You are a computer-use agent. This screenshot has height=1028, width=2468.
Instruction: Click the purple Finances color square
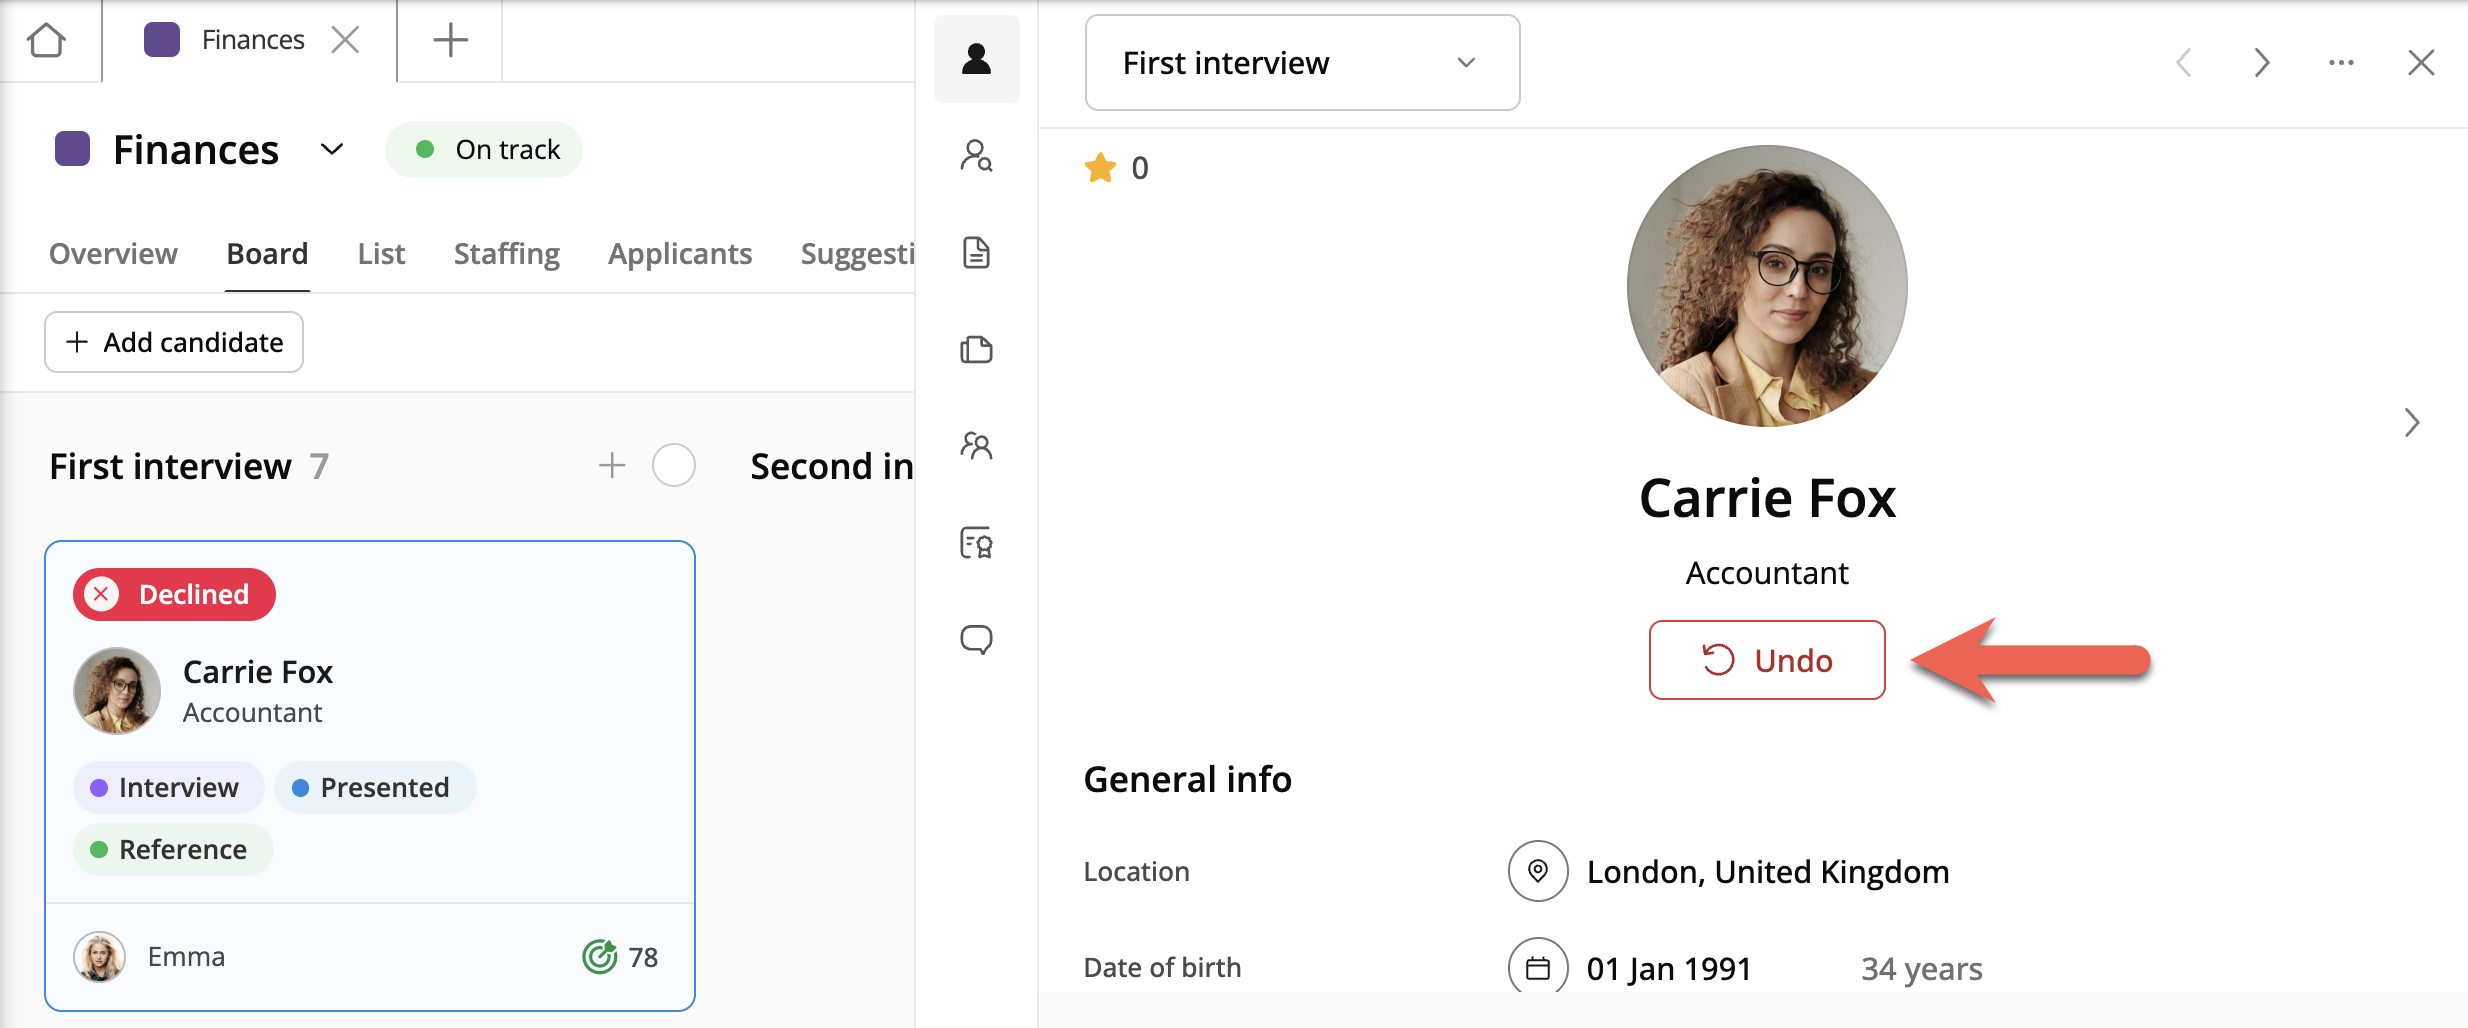click(72, 150)
